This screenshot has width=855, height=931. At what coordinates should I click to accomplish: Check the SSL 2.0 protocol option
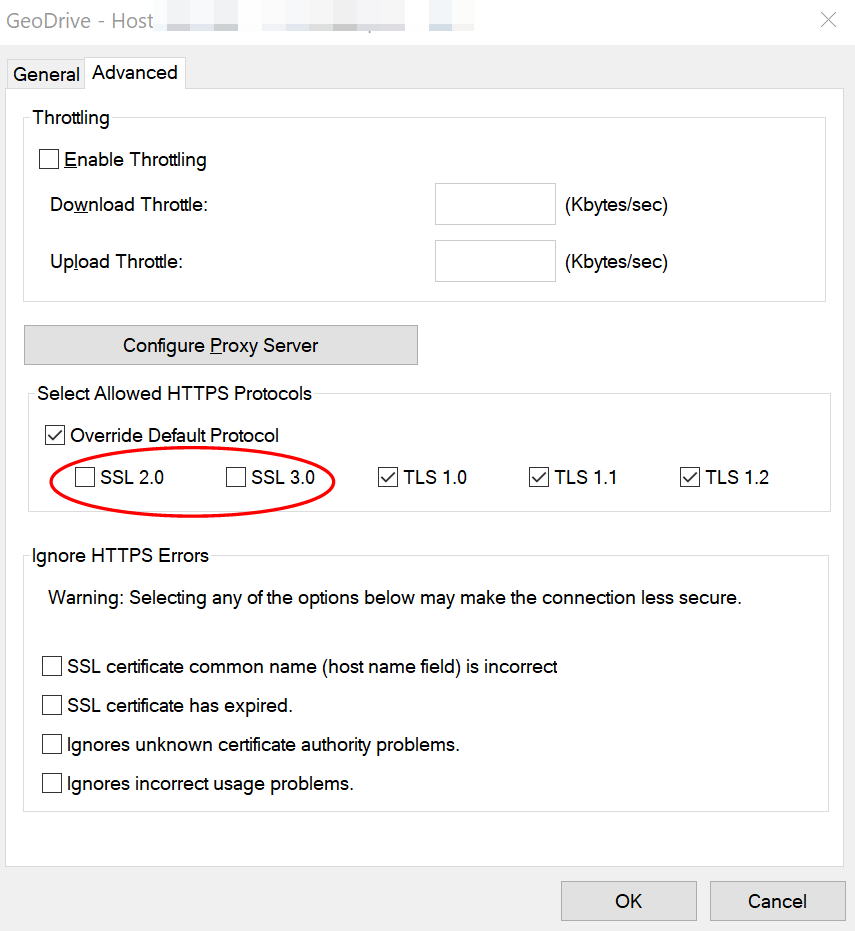tap(85, 477)
